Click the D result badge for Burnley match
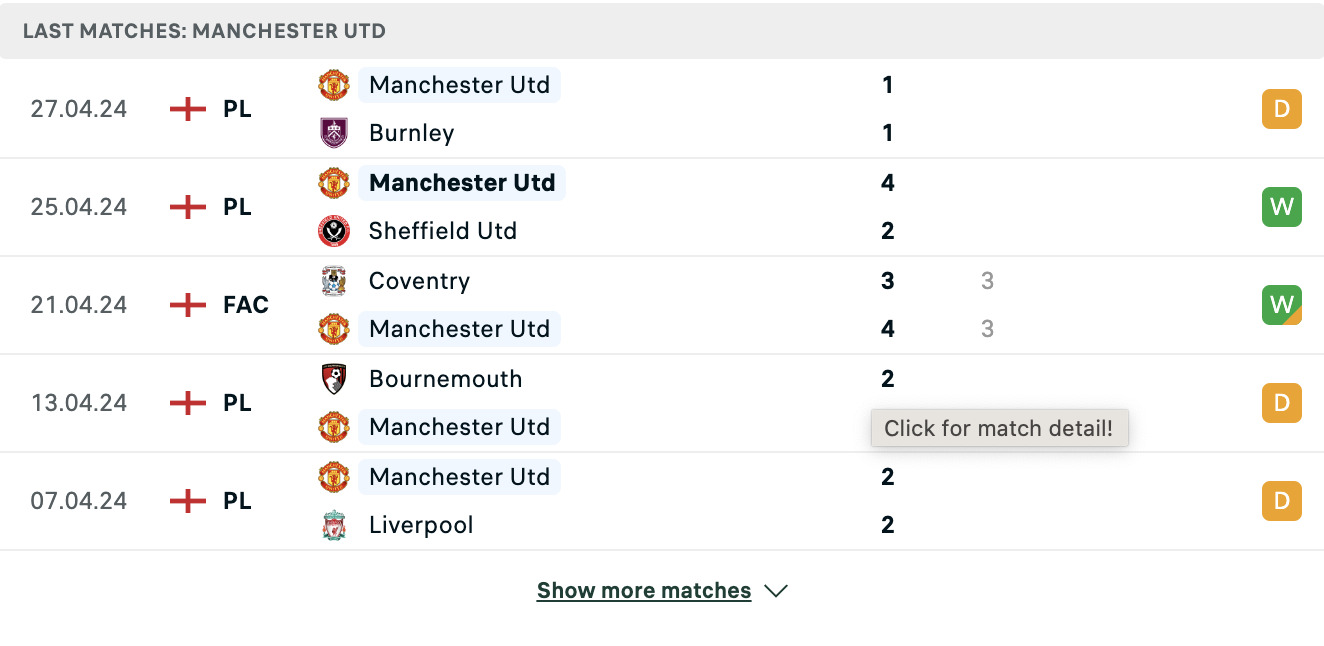This screenshot has height=646, width=1324. (x=1282, y=109)
